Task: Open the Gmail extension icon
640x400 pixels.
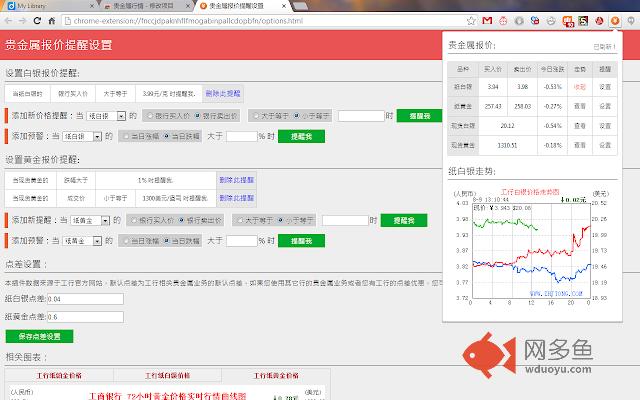Action: [487, 20]
